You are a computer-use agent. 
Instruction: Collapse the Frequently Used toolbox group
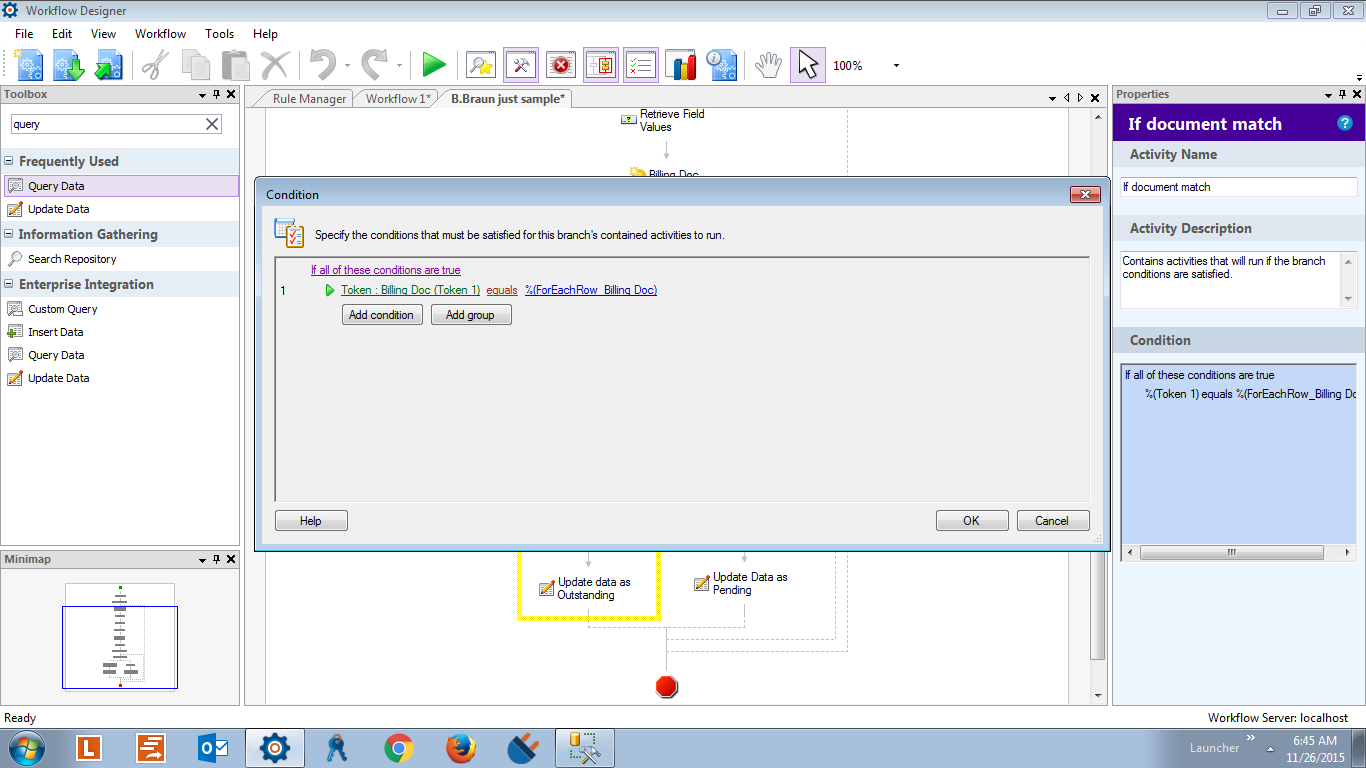tap(9, 161)
